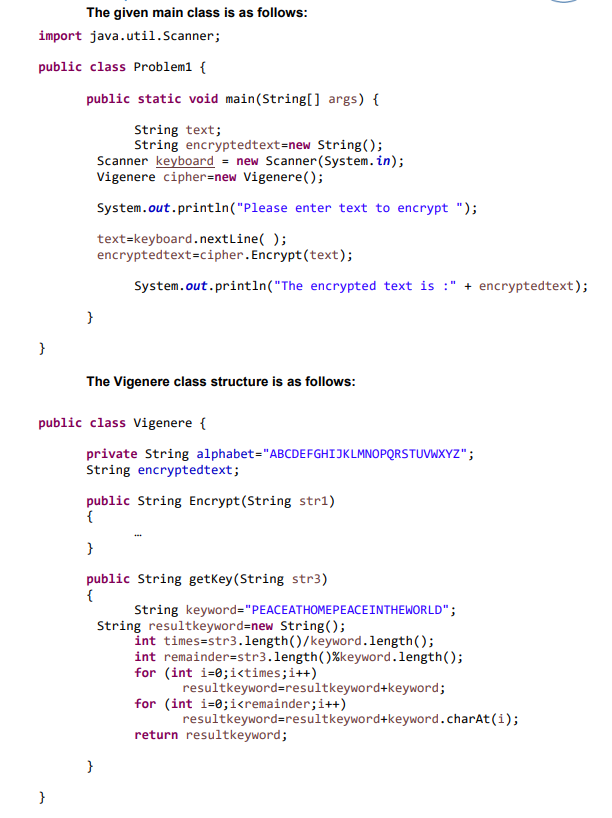Click the 'public String Encrypt(String str1)' line

click(210, 501)
